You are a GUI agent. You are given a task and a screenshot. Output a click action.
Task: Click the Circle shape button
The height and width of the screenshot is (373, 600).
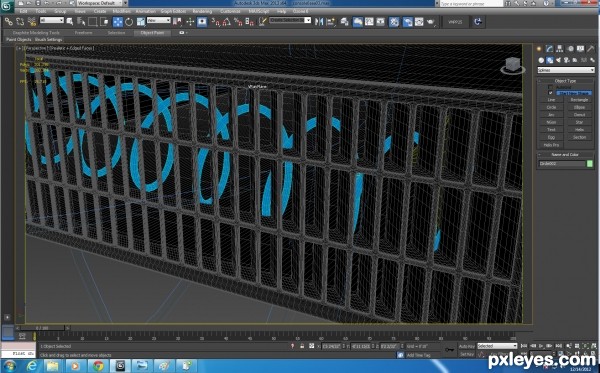click(x=551, y=108)
